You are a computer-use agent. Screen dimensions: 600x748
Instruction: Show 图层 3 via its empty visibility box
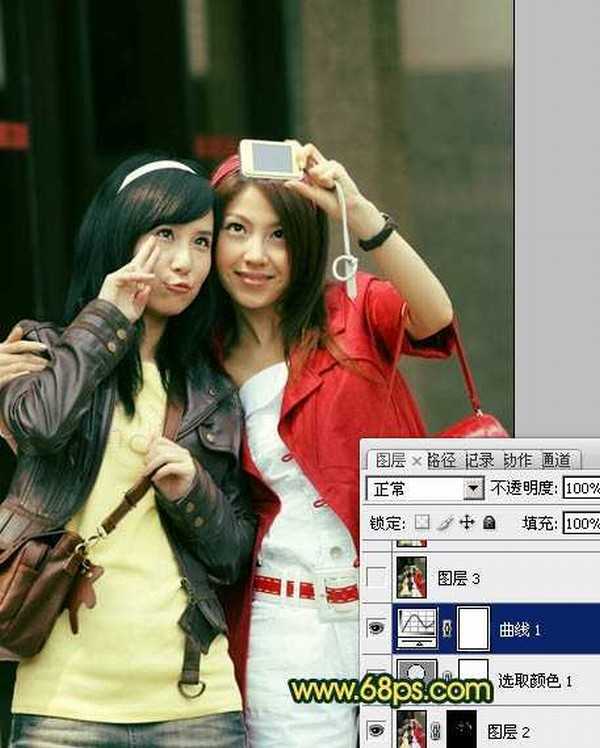pyautogui.click(x=376, y=578)
